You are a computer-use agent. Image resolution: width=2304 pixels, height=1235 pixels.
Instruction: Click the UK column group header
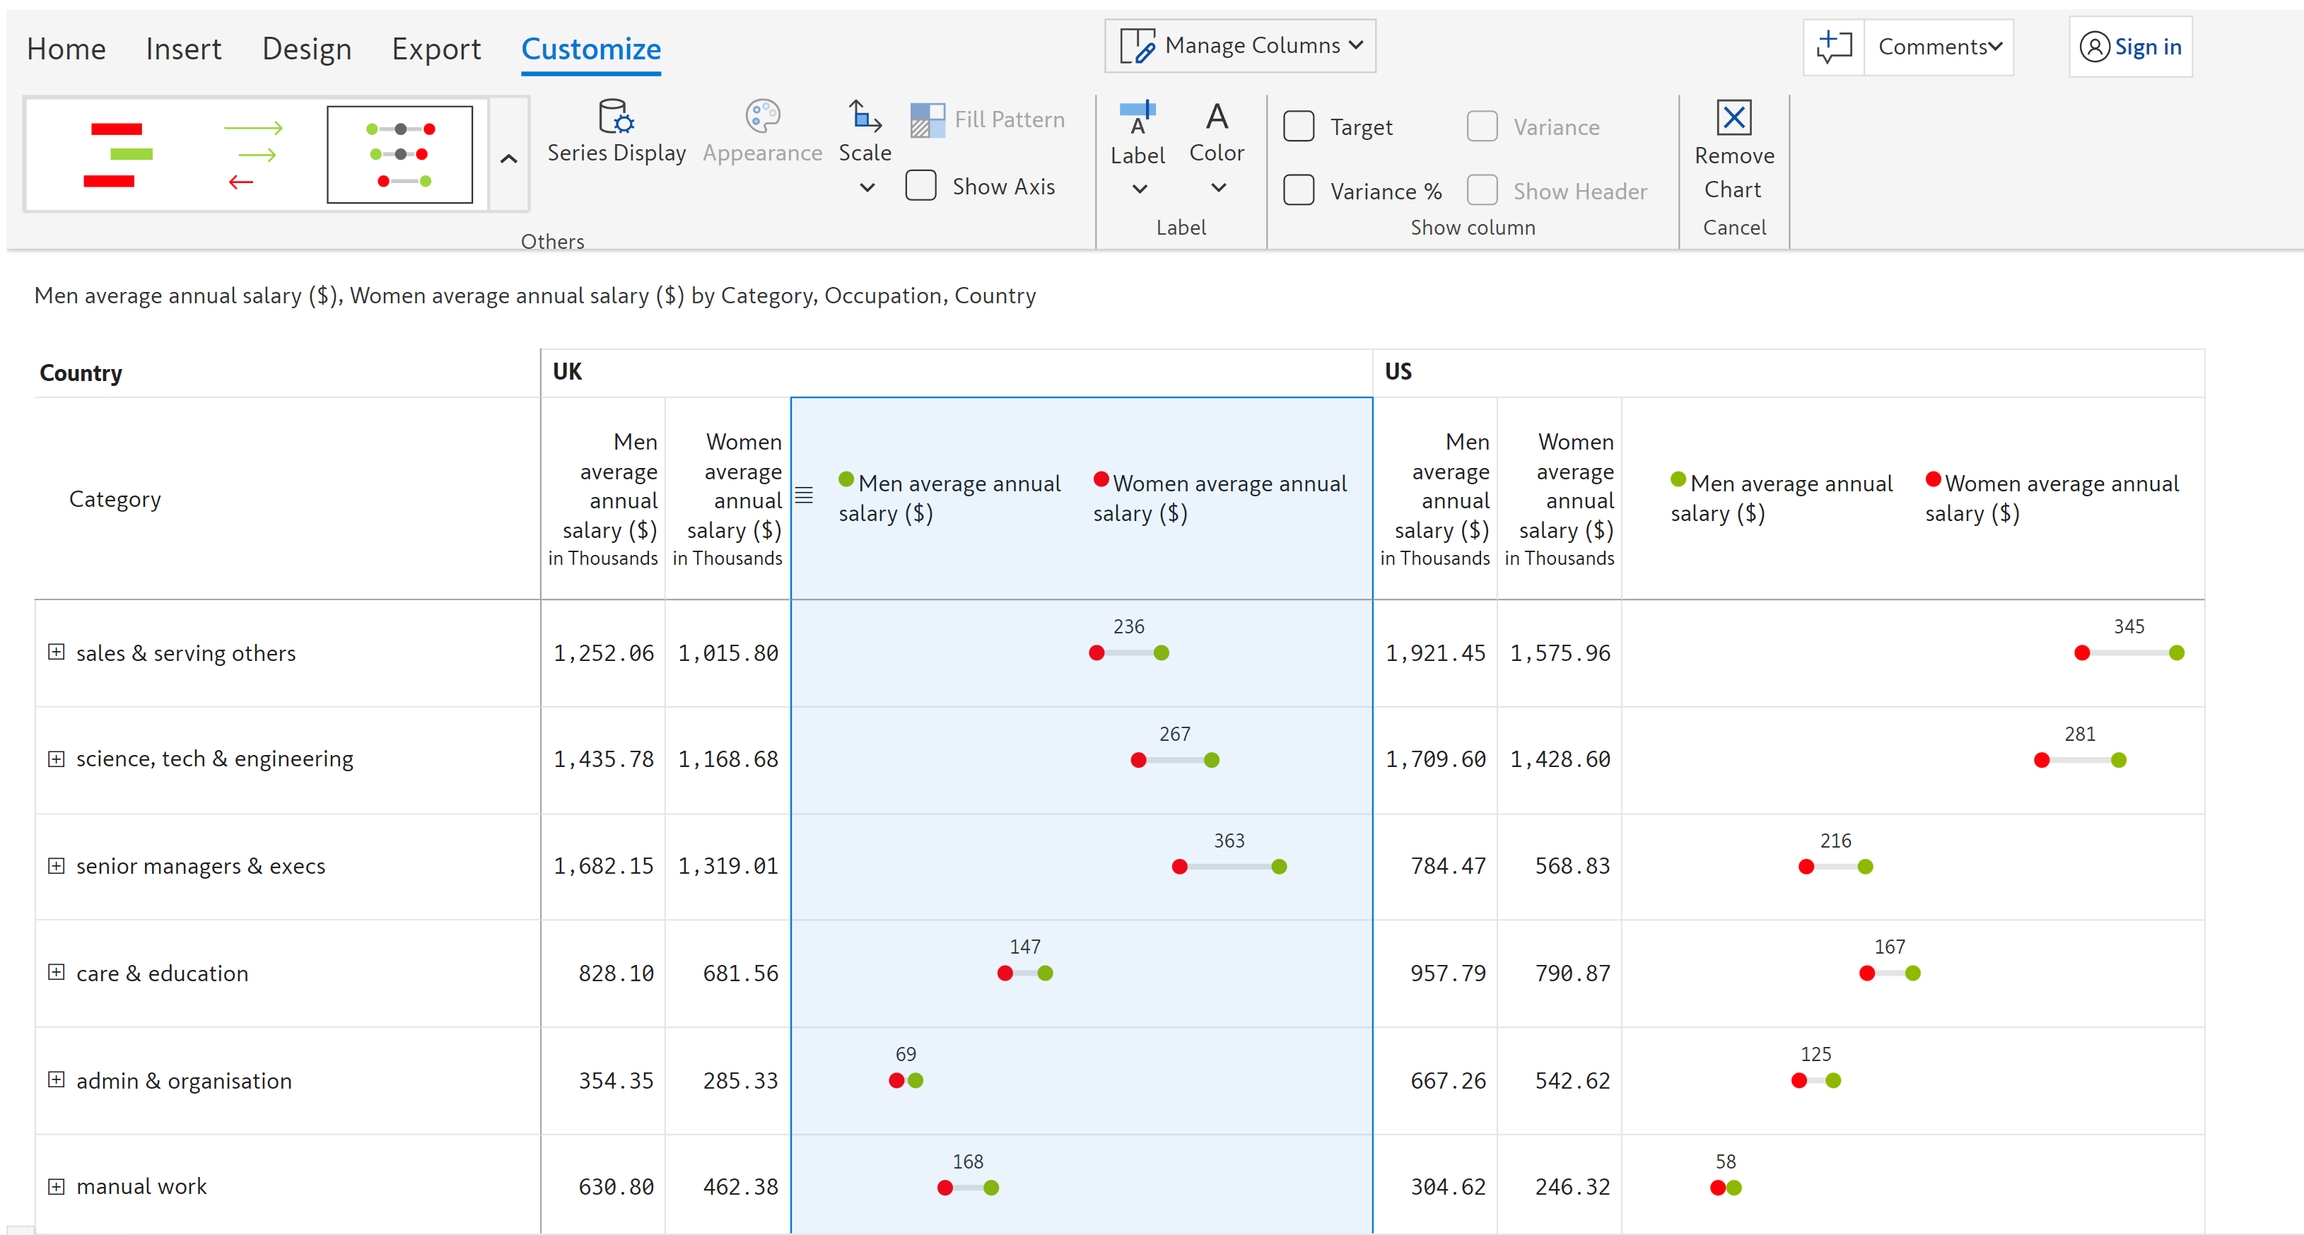(x=567, y=372)
